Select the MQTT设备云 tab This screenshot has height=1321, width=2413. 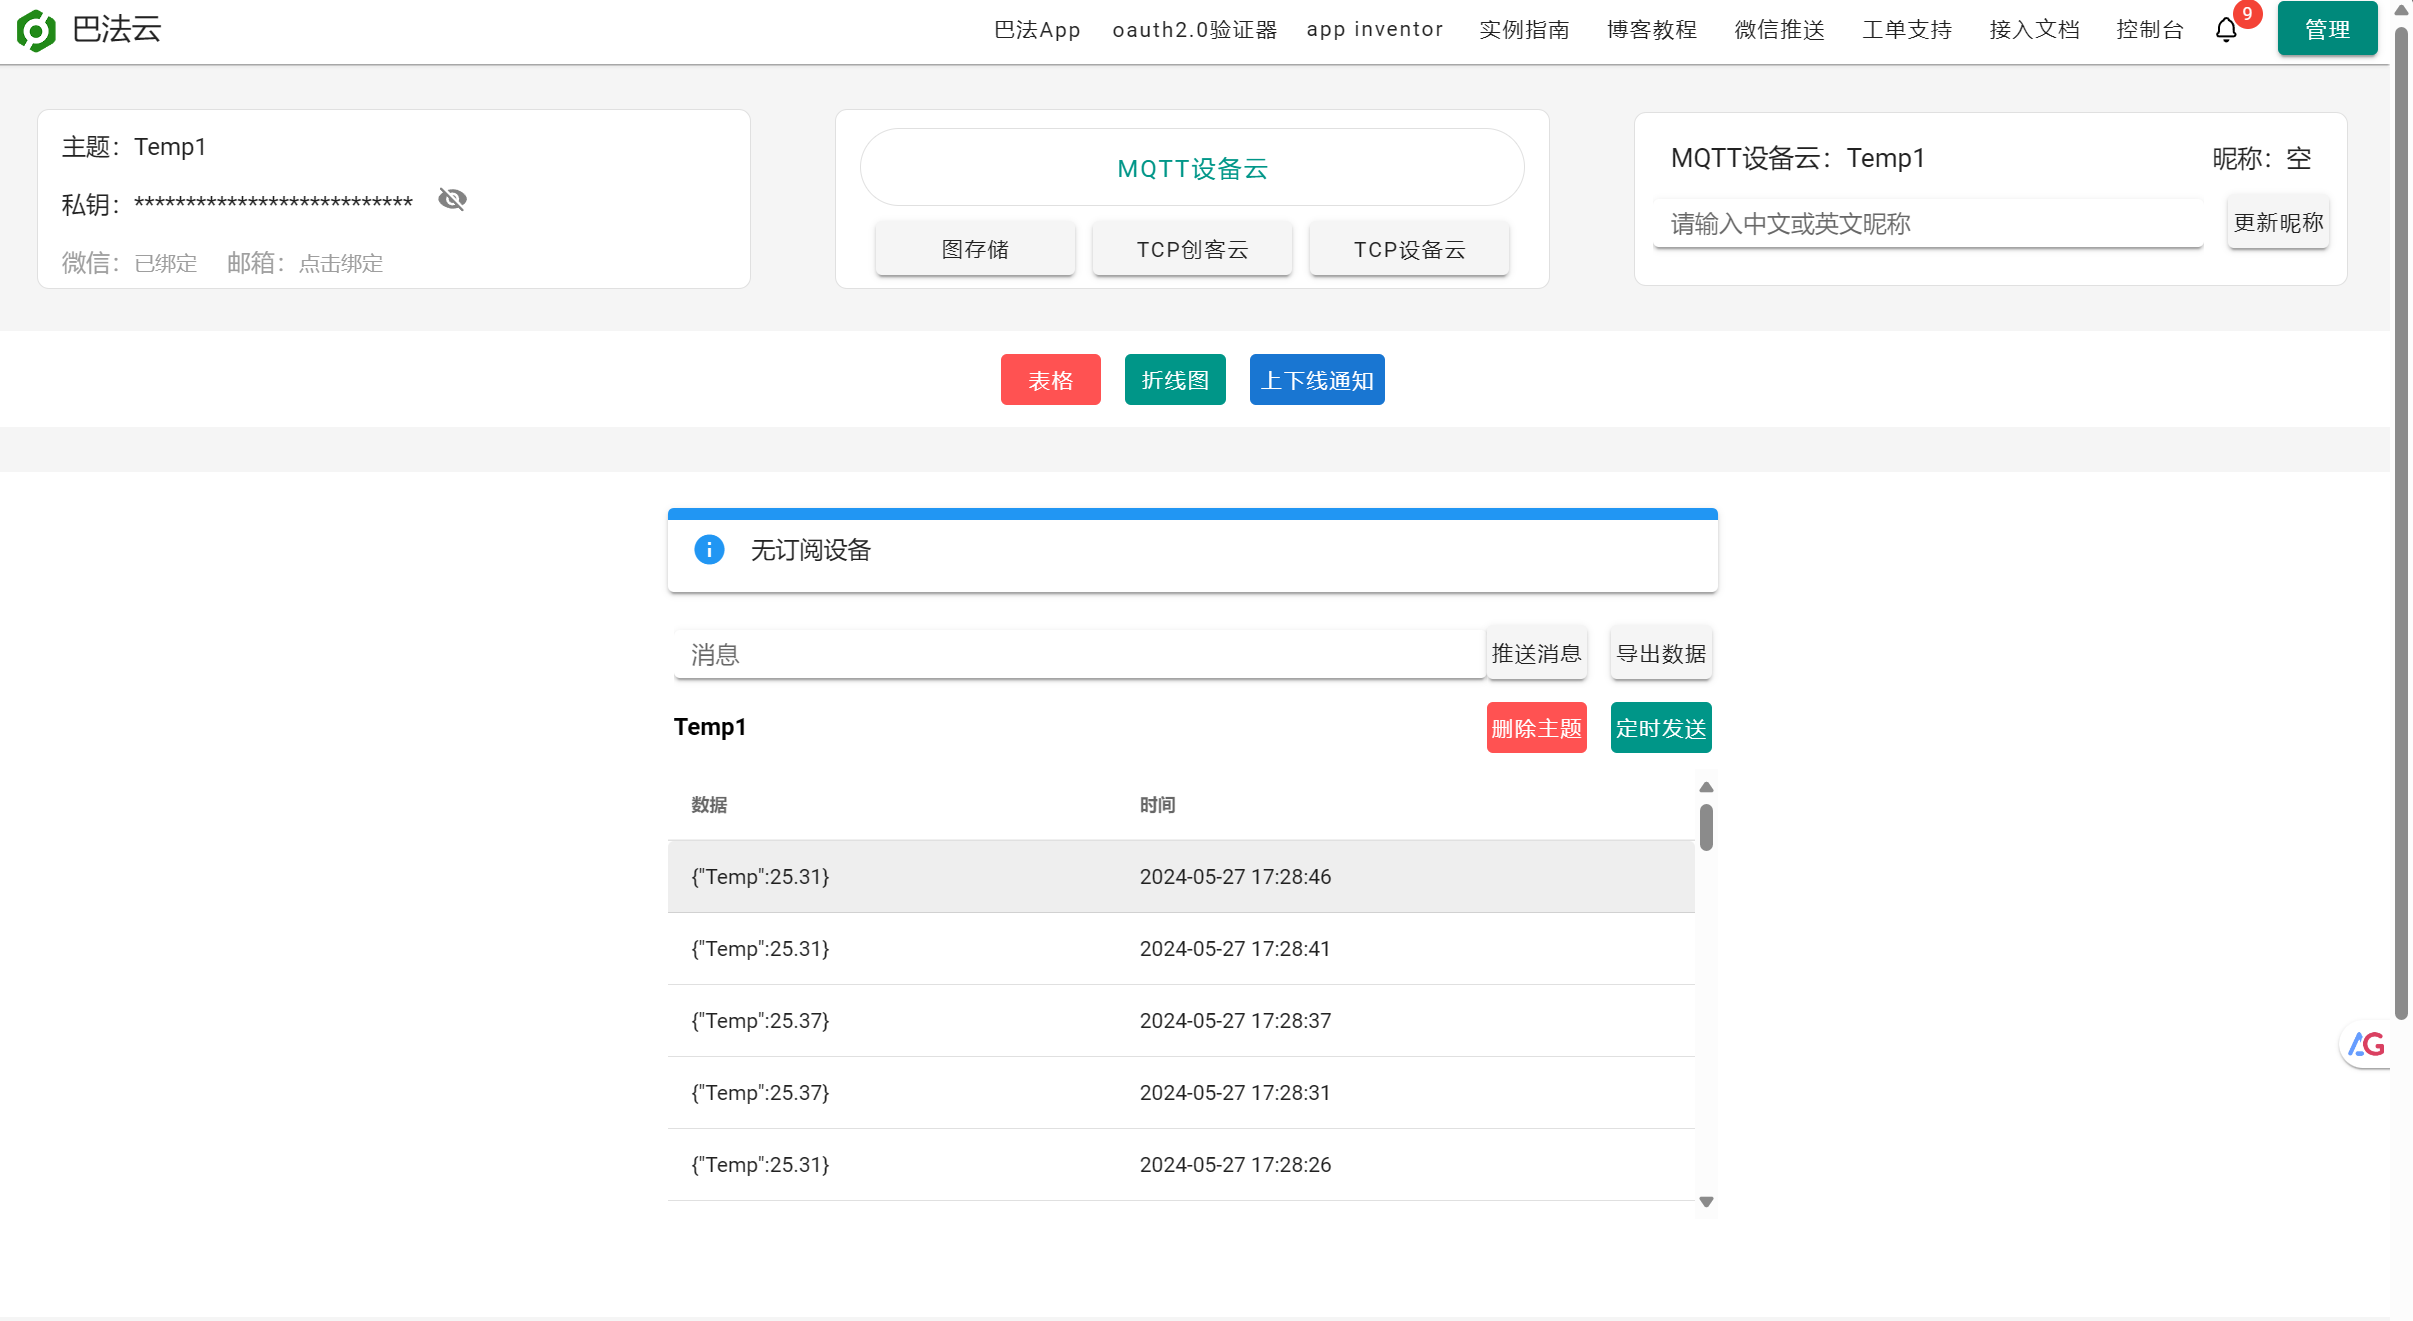(1192, 168)
